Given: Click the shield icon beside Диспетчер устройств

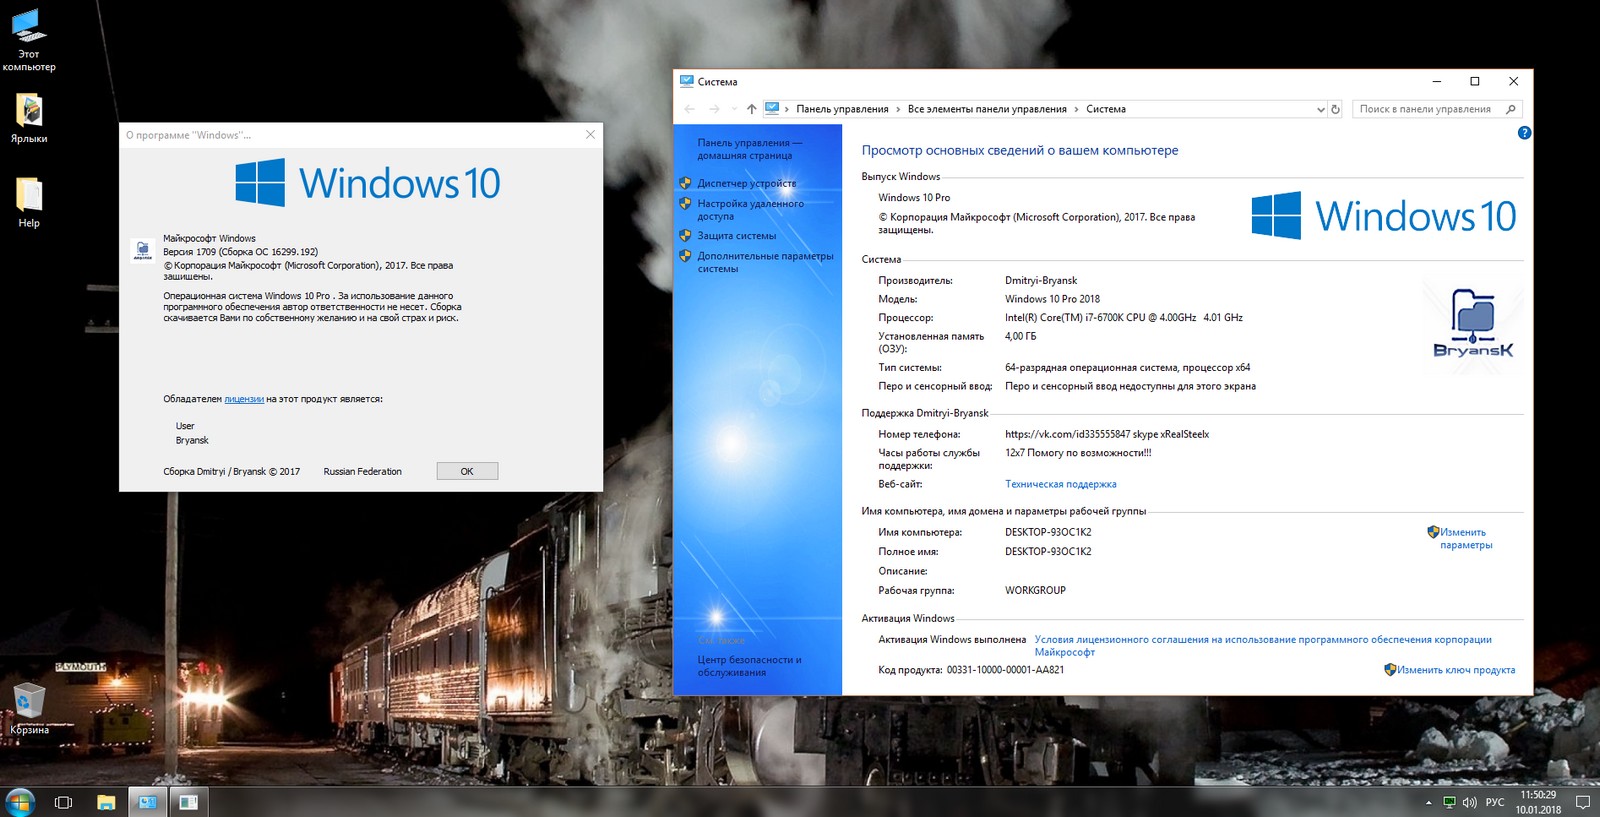Looking at the screenshot, I should click(685, 183).
